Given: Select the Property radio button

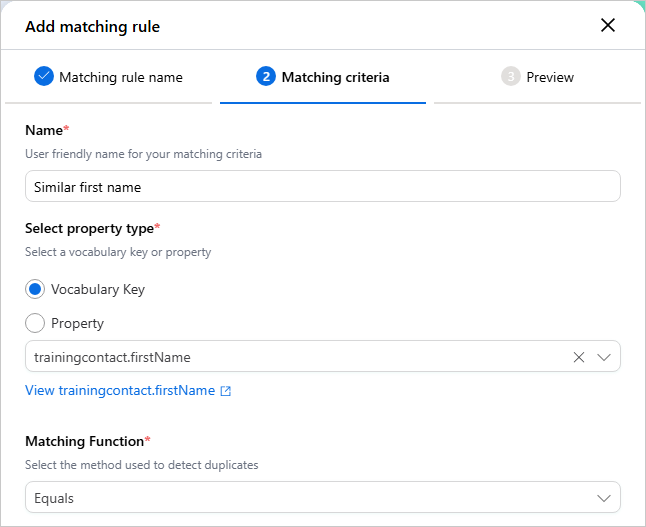Looking at the screenshot, I should tap(35, 323).
